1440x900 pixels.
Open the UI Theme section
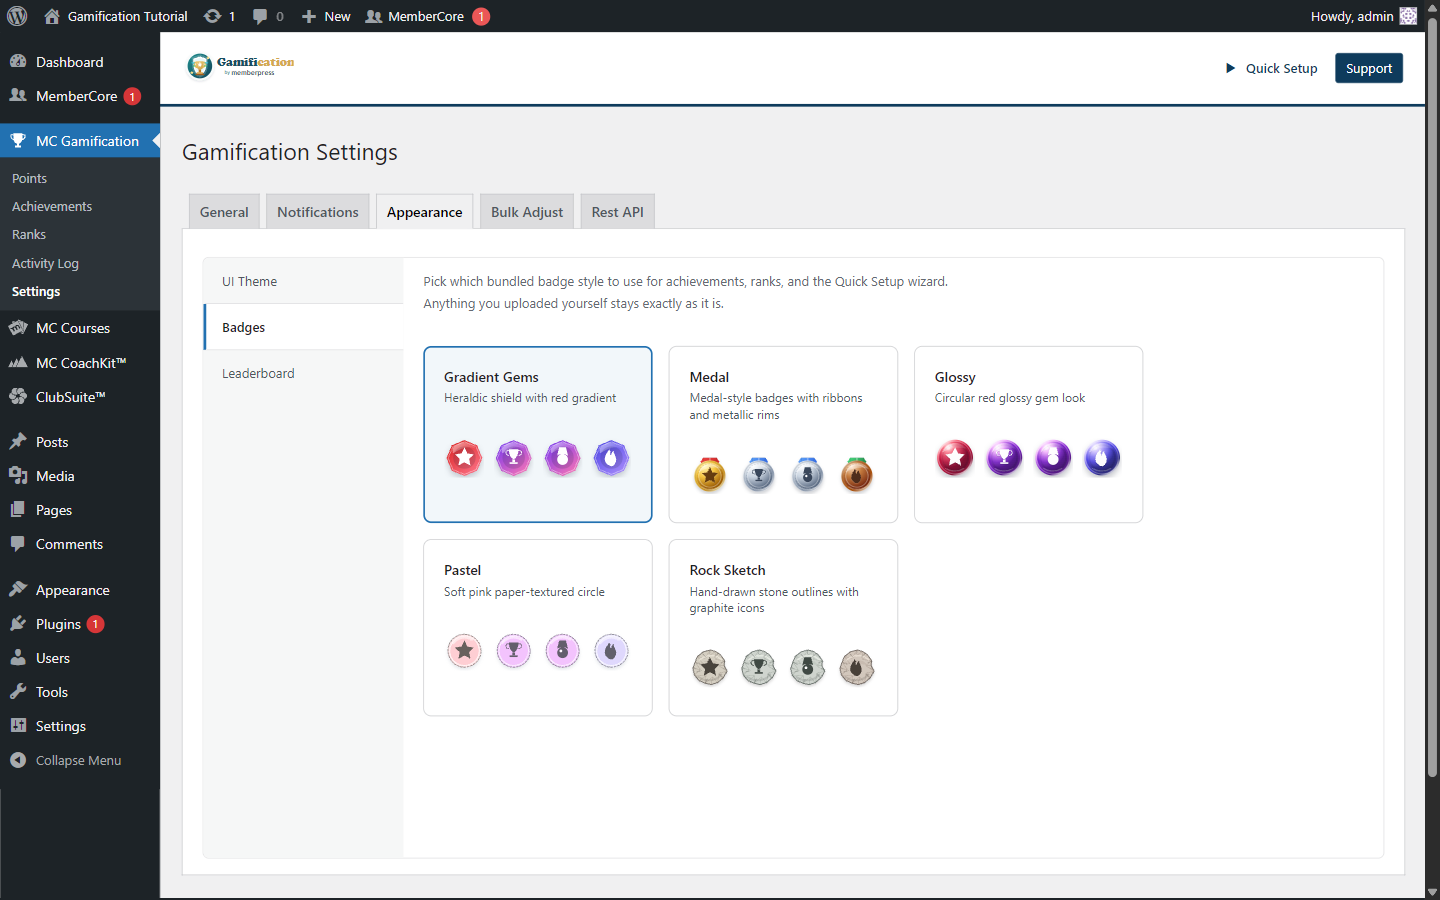click(304, 281)
